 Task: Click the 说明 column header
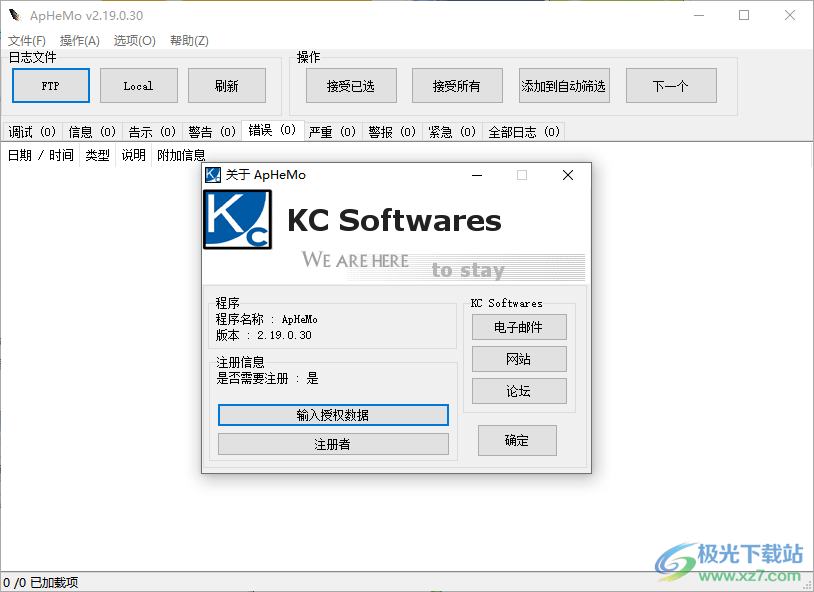point(133,155)
